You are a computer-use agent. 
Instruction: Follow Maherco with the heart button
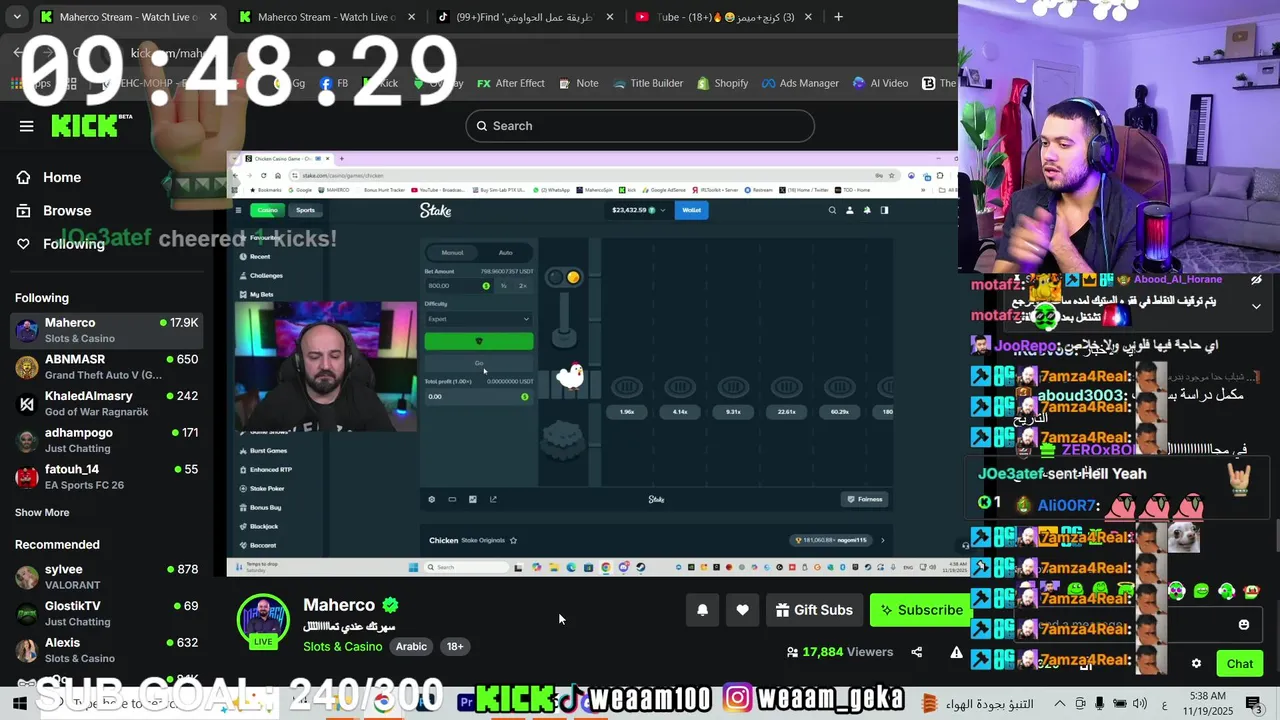(x=742, y=610)
